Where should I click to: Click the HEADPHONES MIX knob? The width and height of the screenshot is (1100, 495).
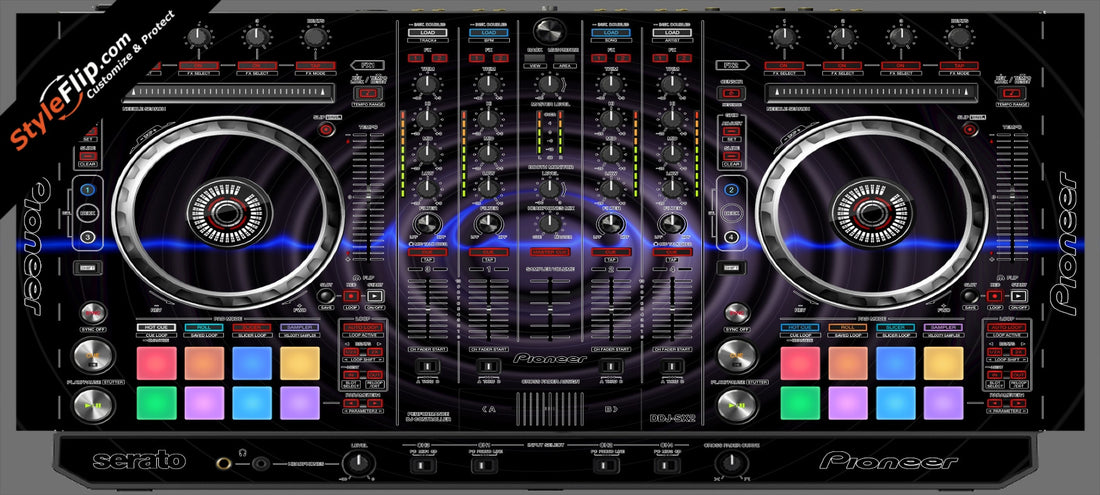coord(549,223)
